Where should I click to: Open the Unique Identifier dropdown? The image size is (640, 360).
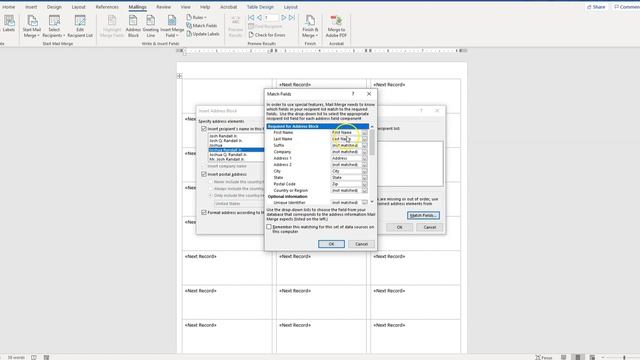coord(364,202)
